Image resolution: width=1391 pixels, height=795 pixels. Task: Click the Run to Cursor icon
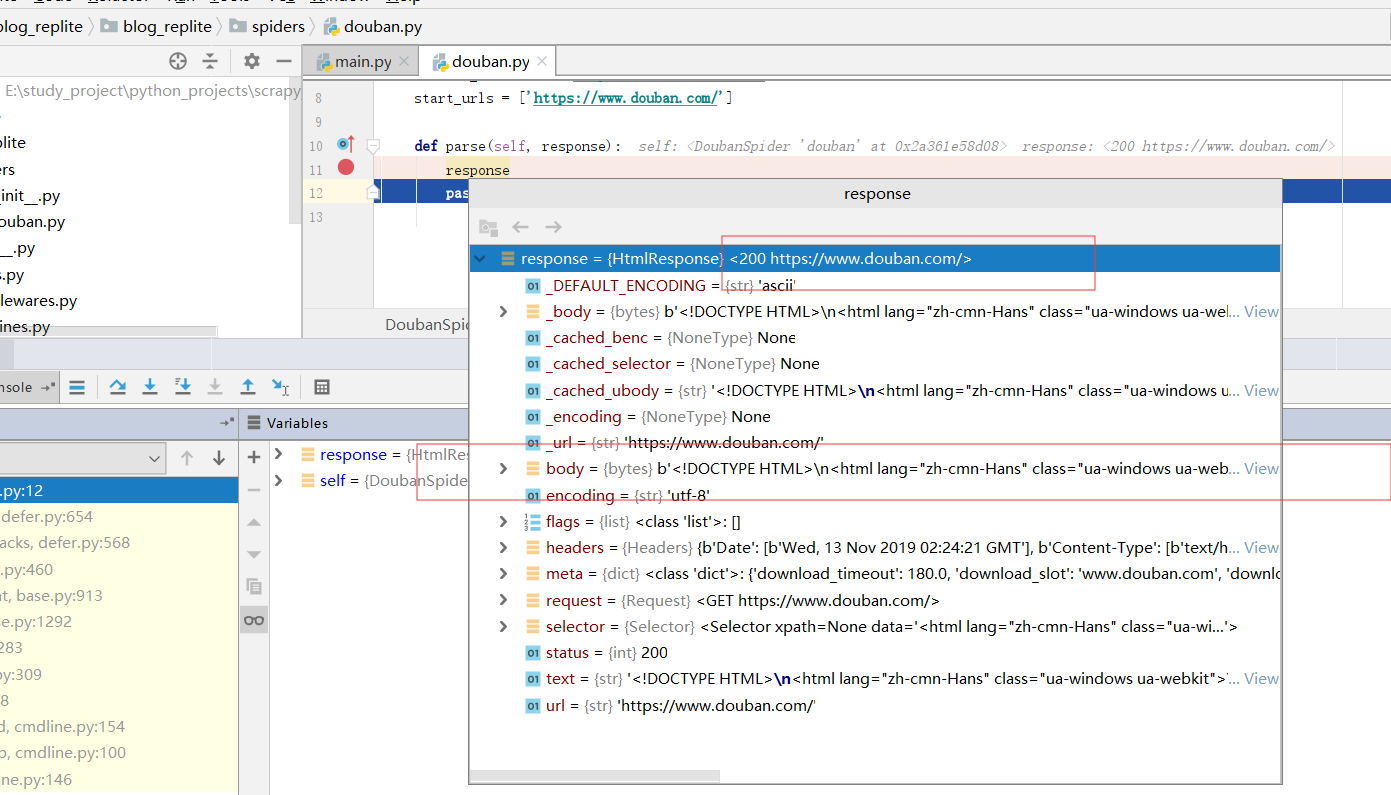coord(281,387)
